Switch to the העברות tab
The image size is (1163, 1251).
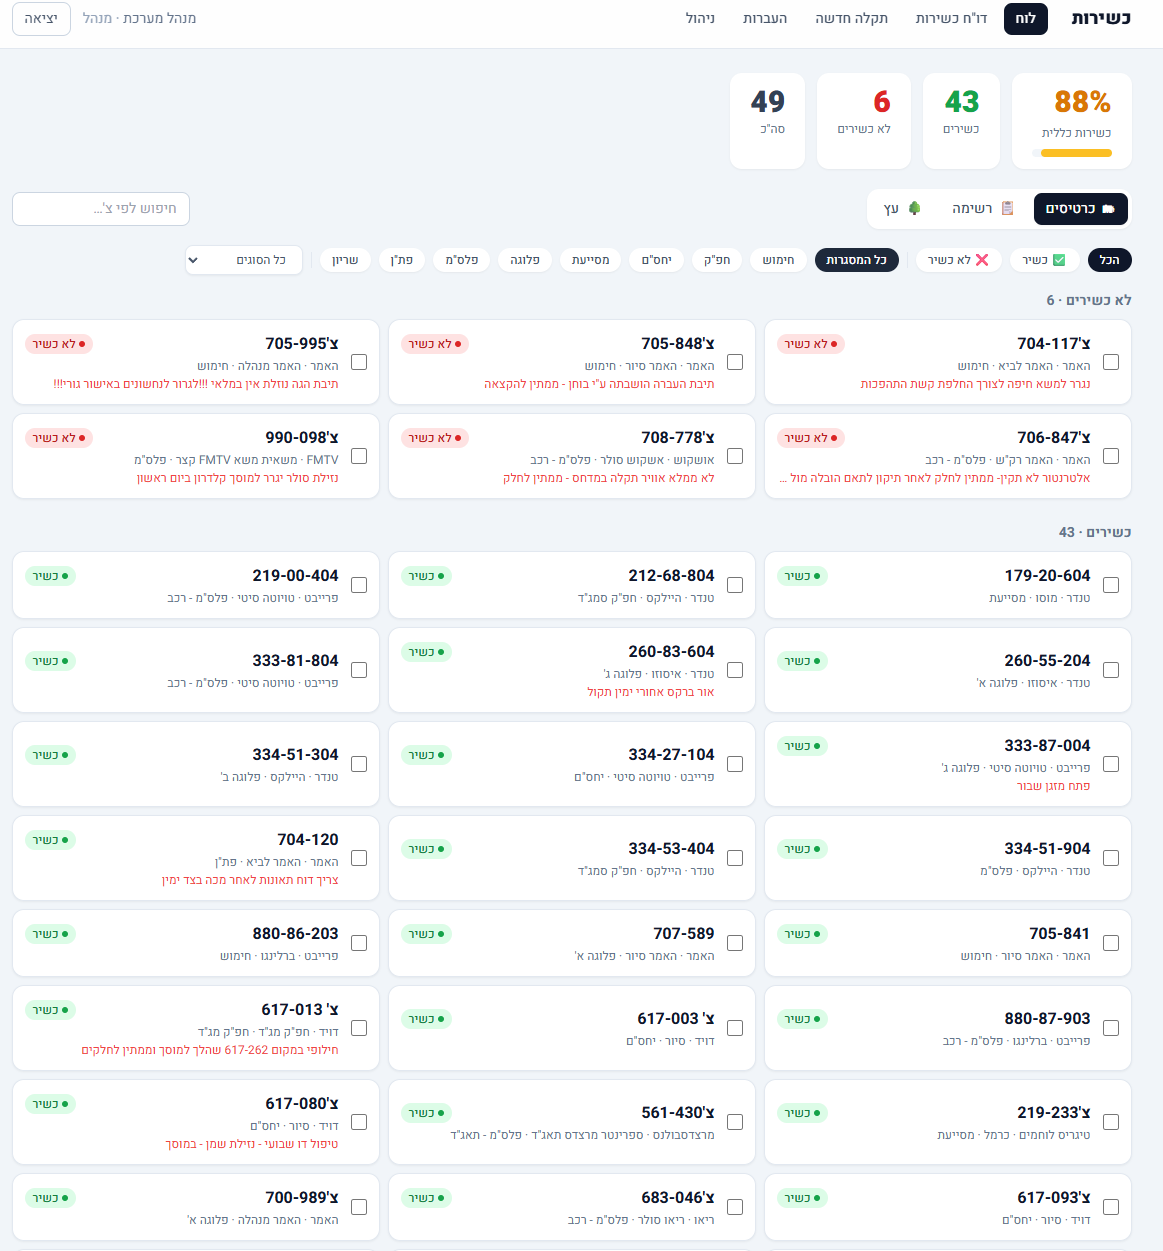tap(765, 18)
